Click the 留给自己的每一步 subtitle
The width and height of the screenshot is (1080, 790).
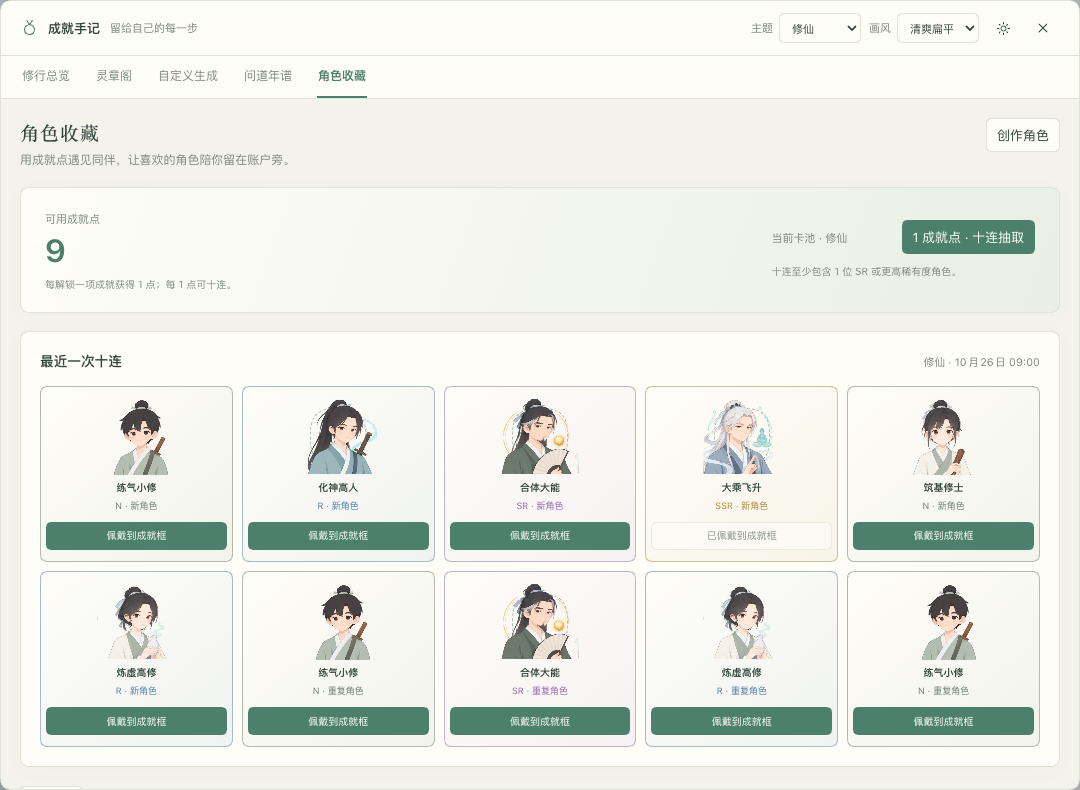pyautogui.click(x=154, y=28)
